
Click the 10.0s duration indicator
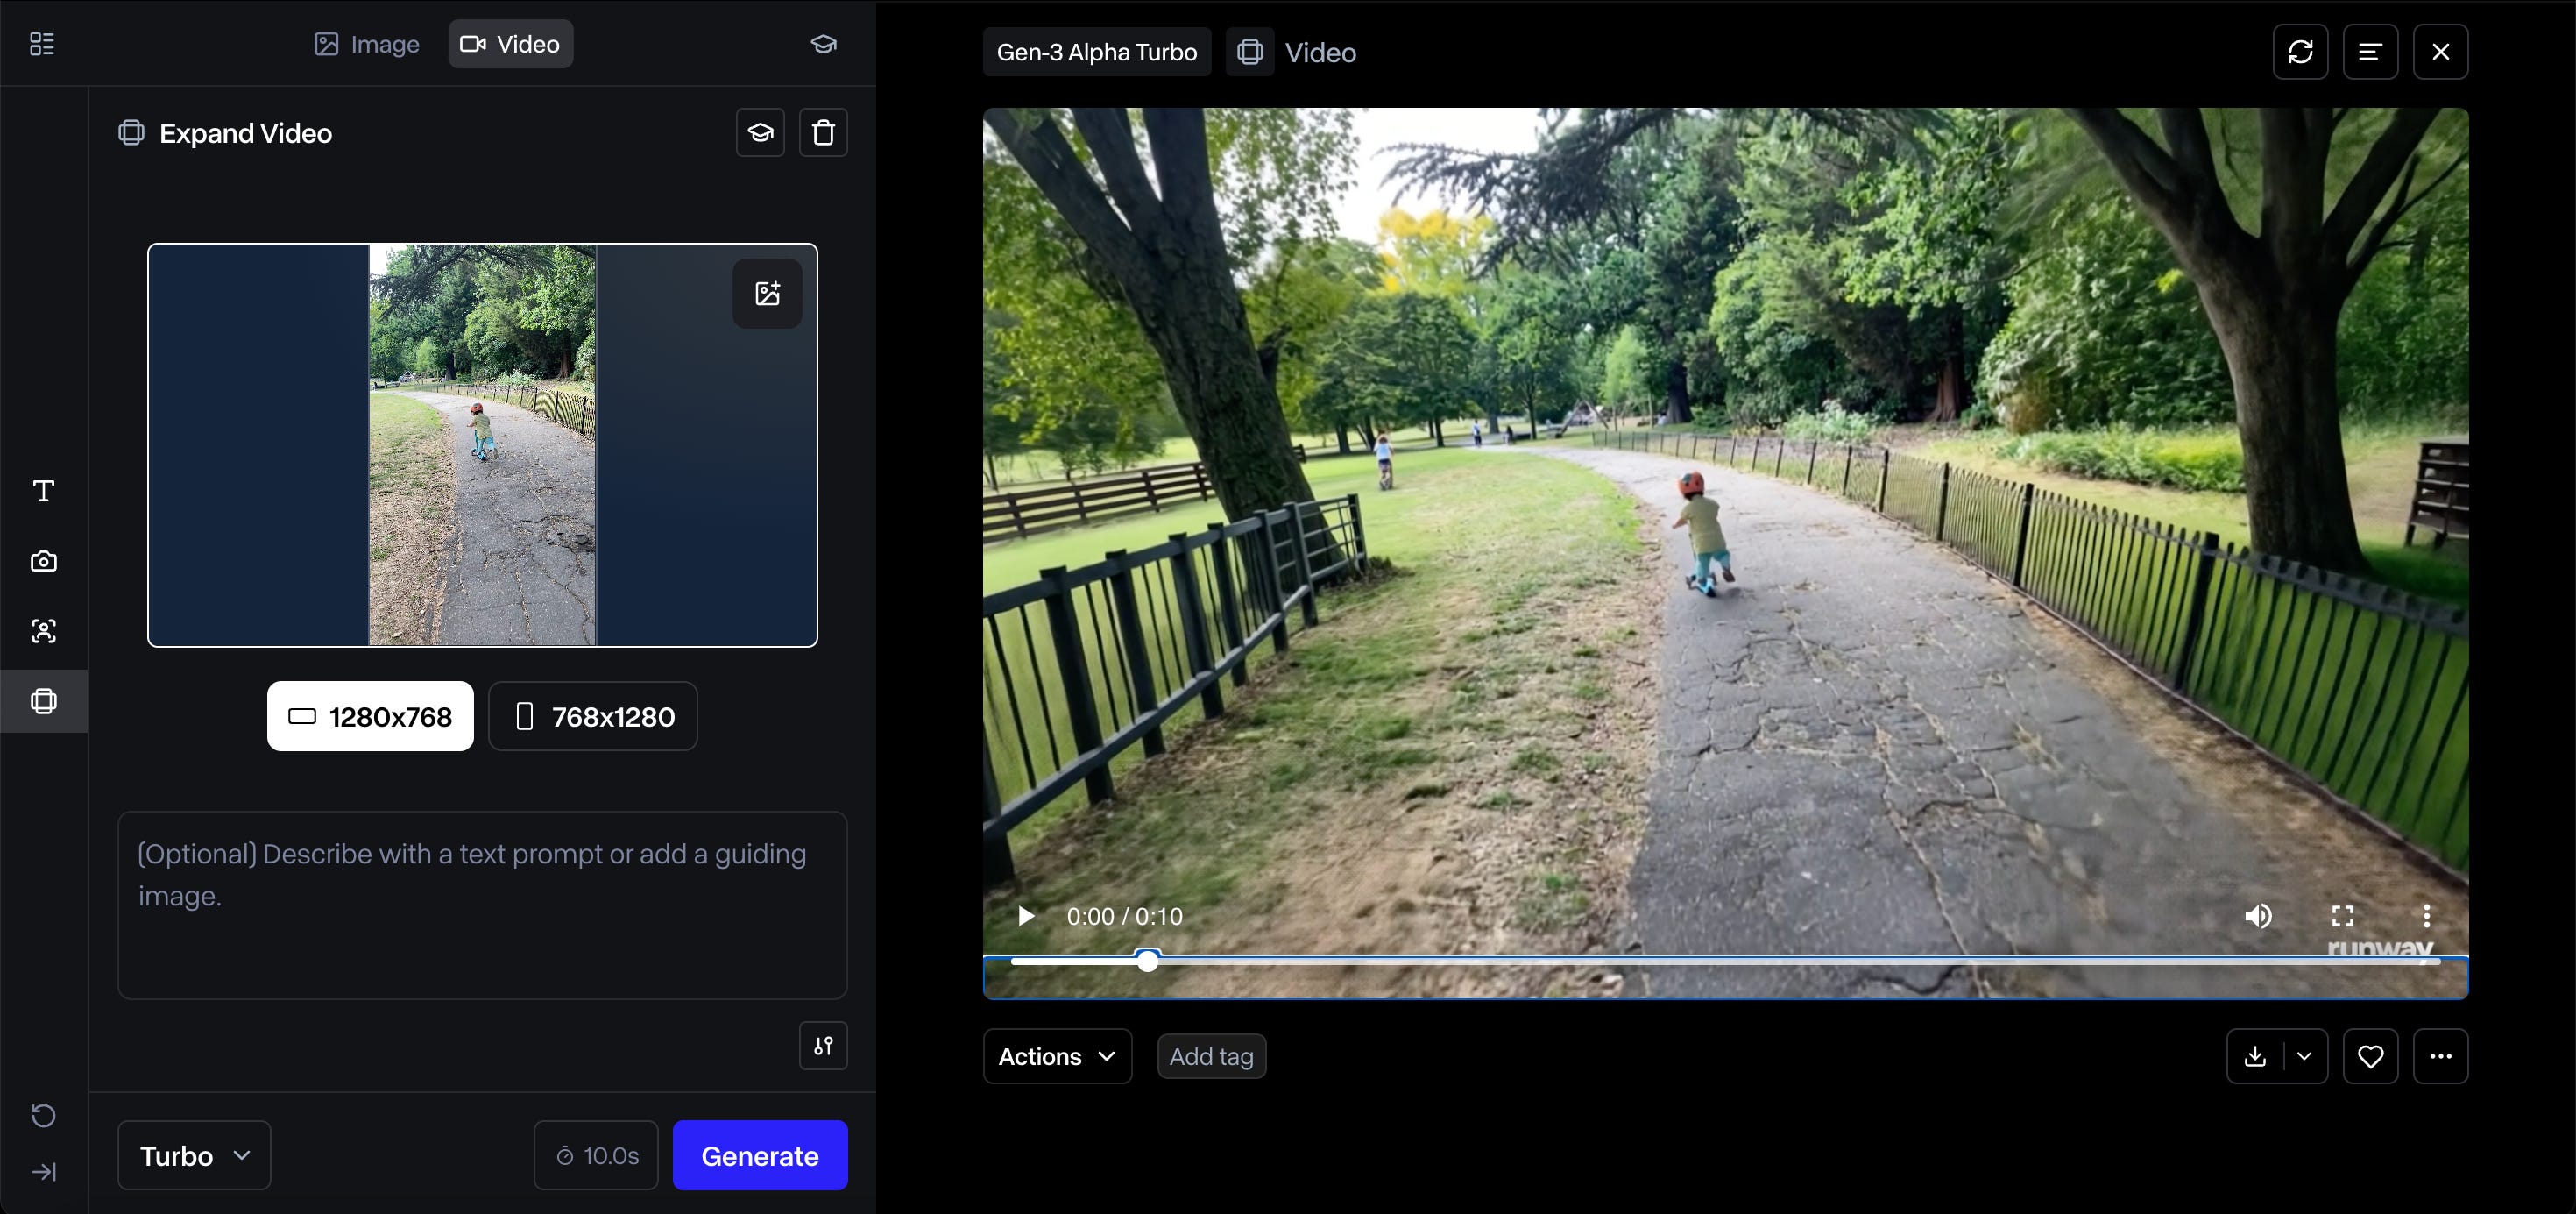click(x=596, y=1155)
